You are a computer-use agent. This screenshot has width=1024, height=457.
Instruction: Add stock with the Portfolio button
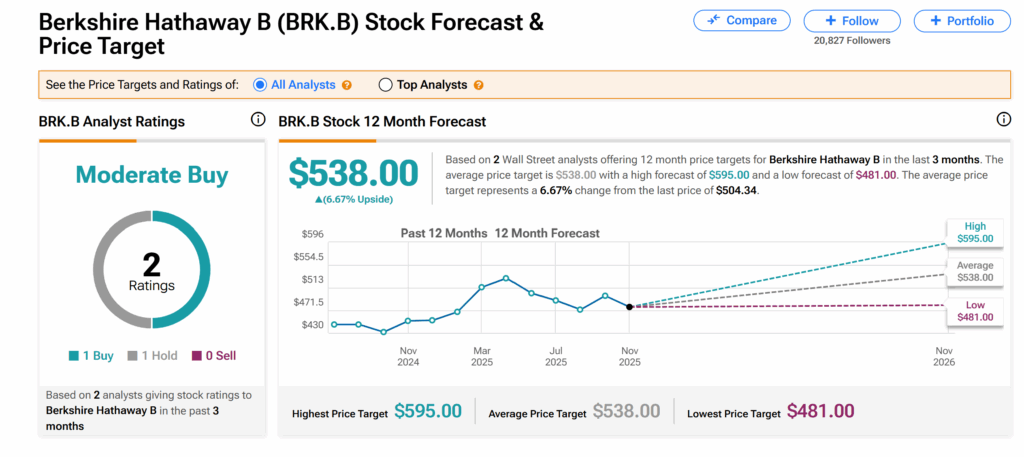click(x=960, y=20)
